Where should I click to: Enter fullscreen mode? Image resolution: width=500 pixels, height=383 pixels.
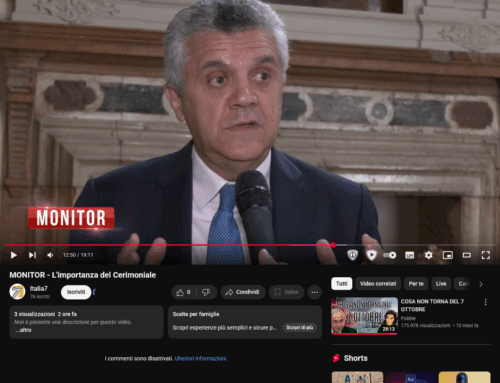(x=486, y=255)
